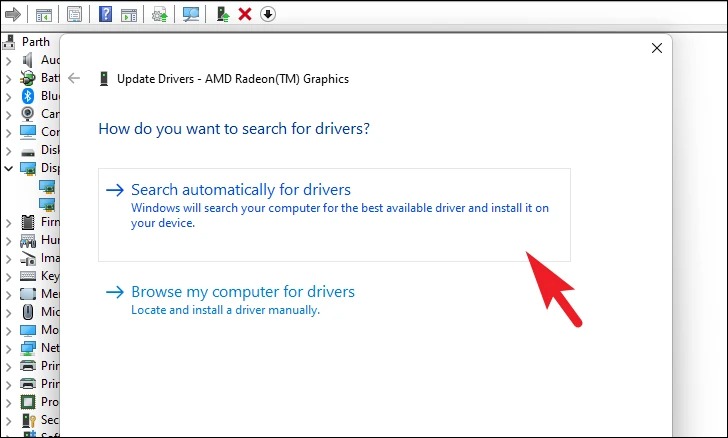Collapse the expanded Display adapters chevron
Image resolution: width=728 pixels, height=438 pixels.
pyautogui.click(x=8, y=168)
